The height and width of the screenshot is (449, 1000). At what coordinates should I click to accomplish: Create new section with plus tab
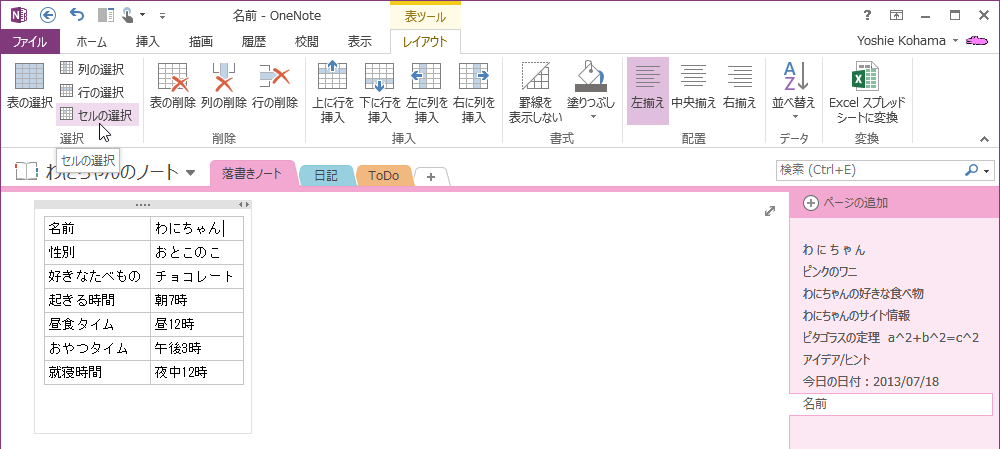pos(431,177)
